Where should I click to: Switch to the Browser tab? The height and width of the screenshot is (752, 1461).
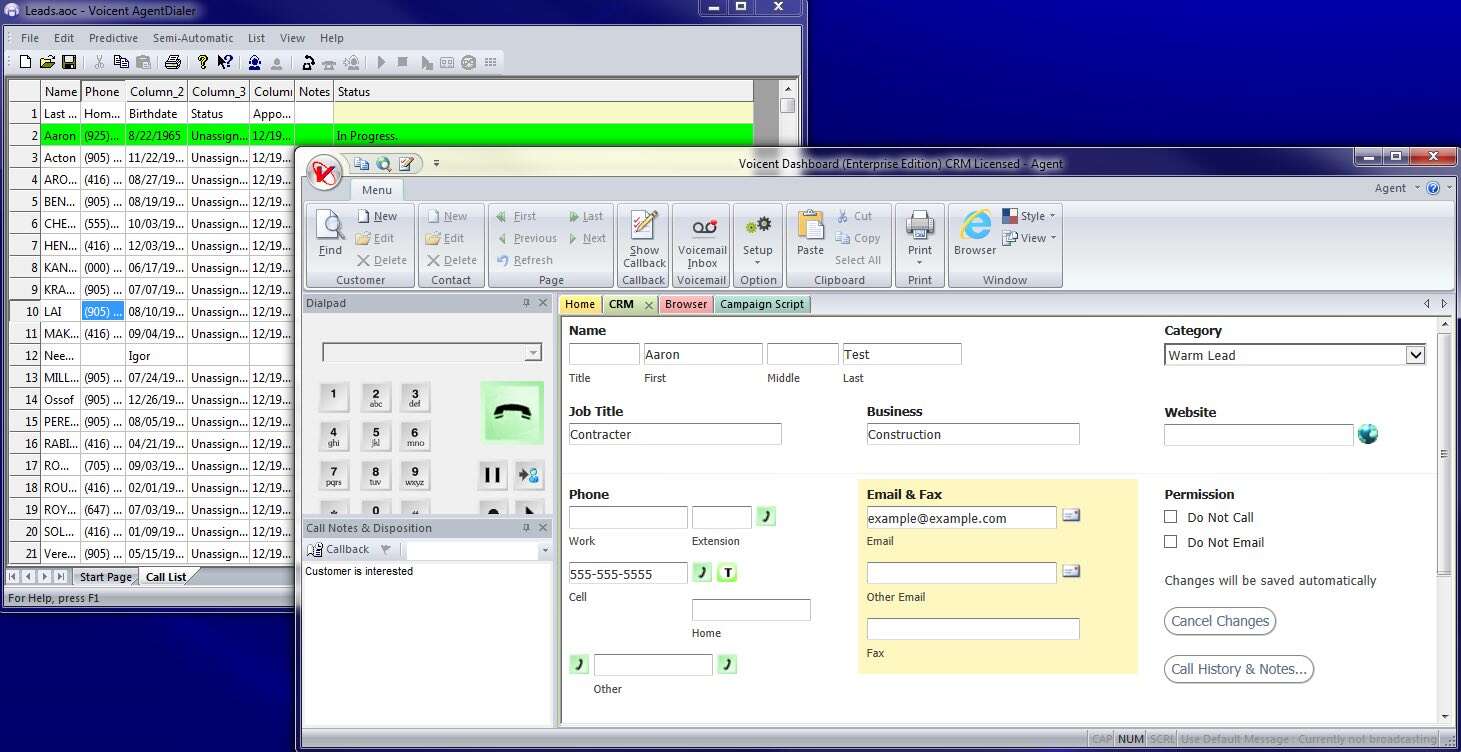pyautogui.click(x=686, y=304)
